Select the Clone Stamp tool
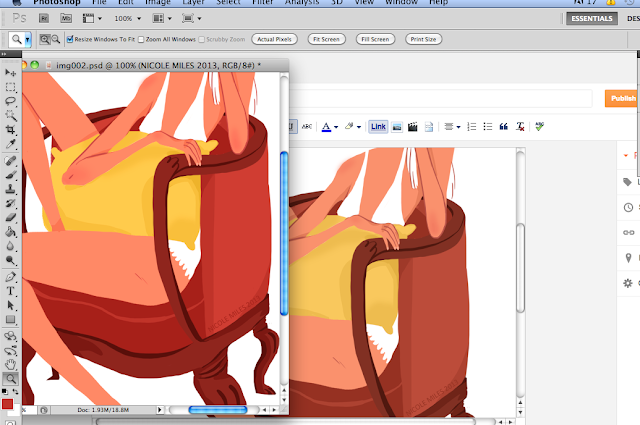 coord(10,189)
